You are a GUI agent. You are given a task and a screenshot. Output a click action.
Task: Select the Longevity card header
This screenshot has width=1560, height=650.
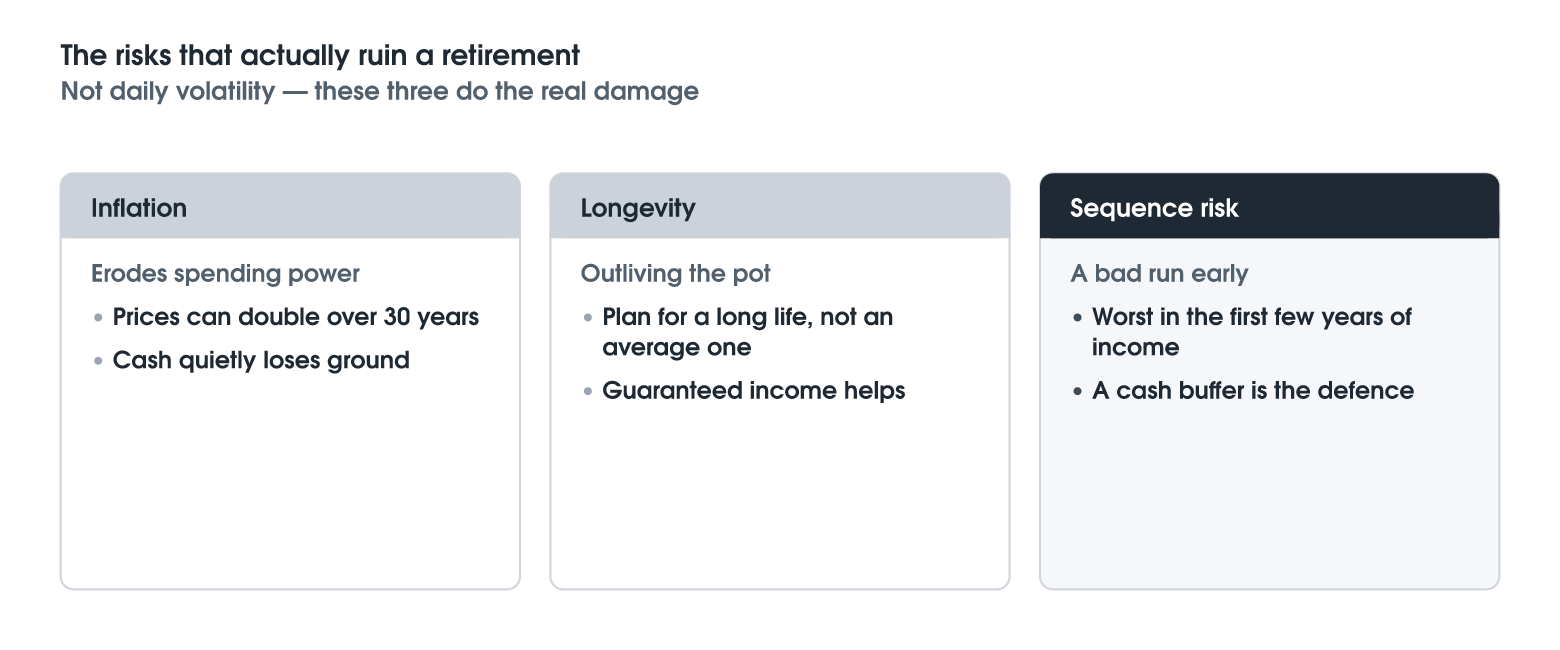780,206
